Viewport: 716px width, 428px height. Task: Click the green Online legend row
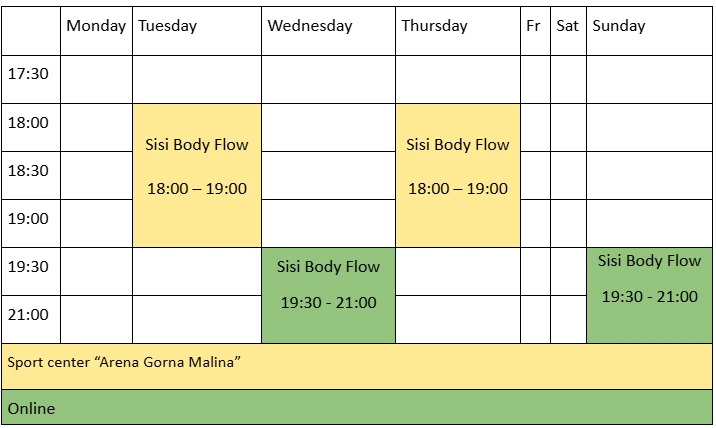[x=357, y=407]
